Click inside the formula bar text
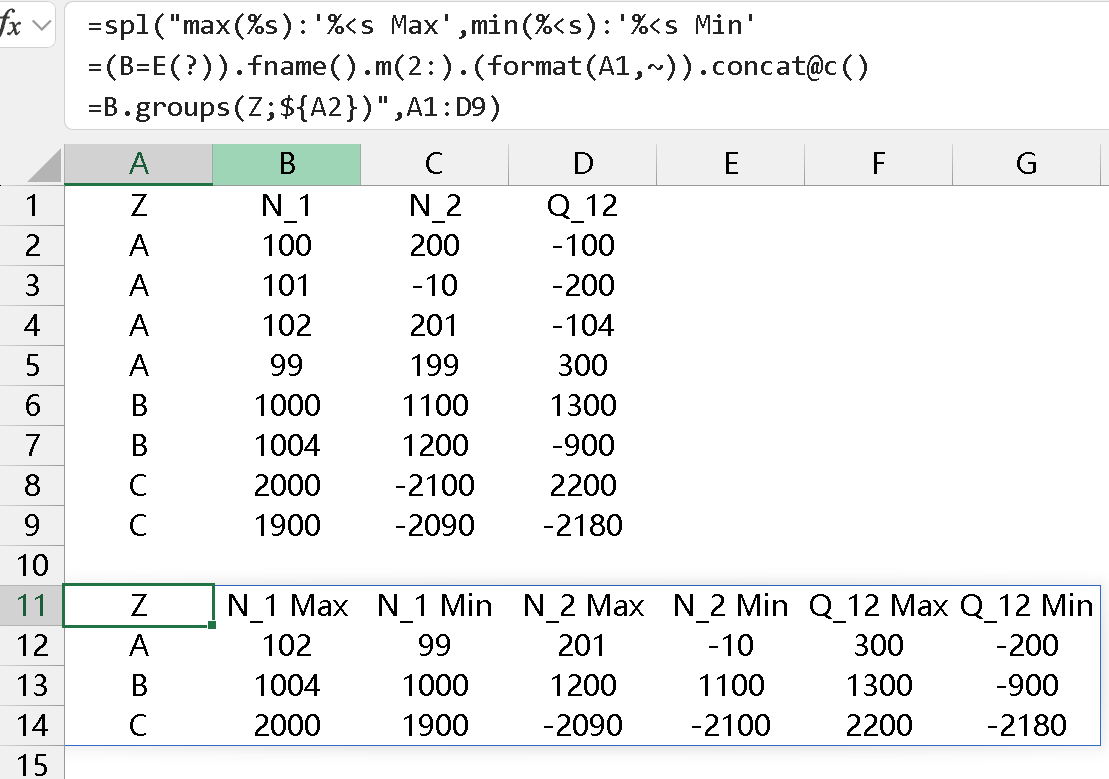 point(480,66)
